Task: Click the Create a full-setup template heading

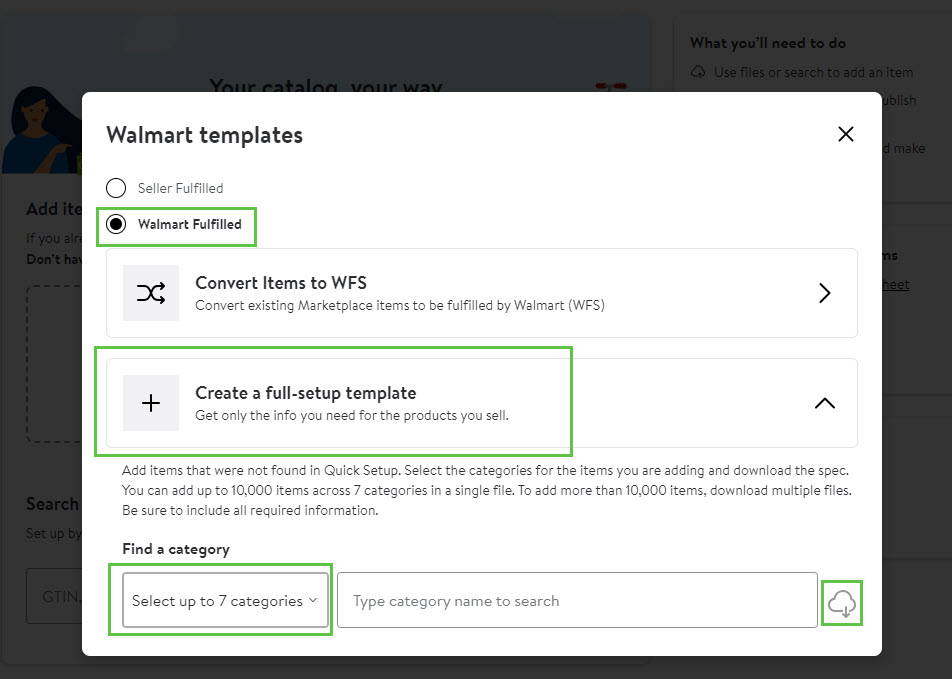Action: 305,393
